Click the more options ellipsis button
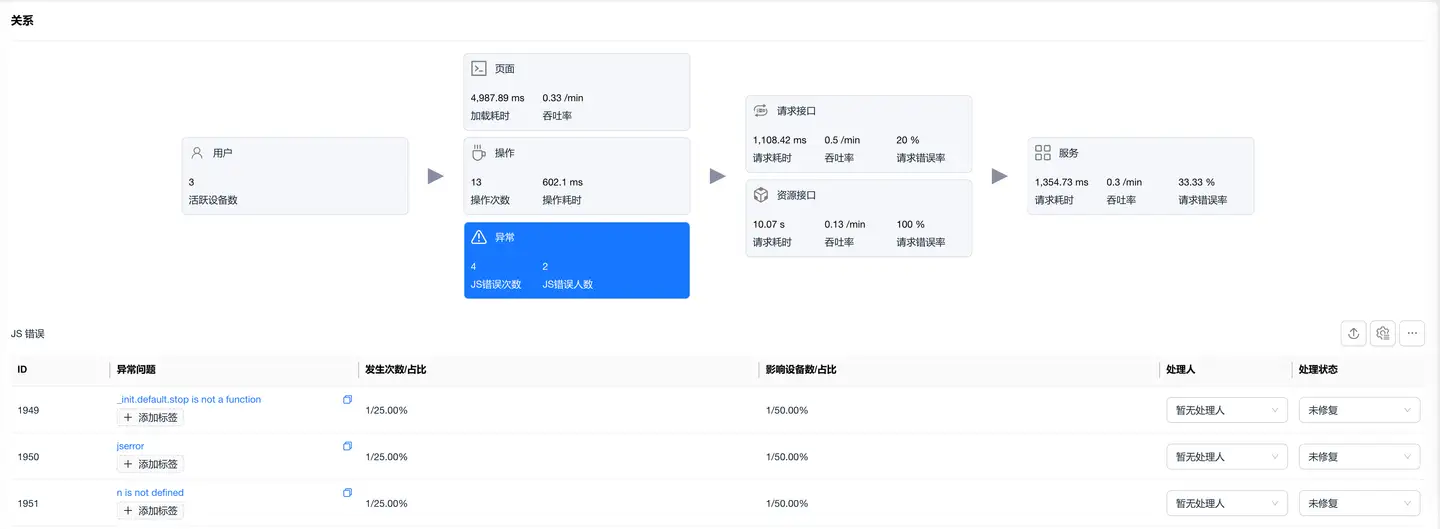Image resolution: width=1440 pixels, height=529 pixels. (1412, 334)
